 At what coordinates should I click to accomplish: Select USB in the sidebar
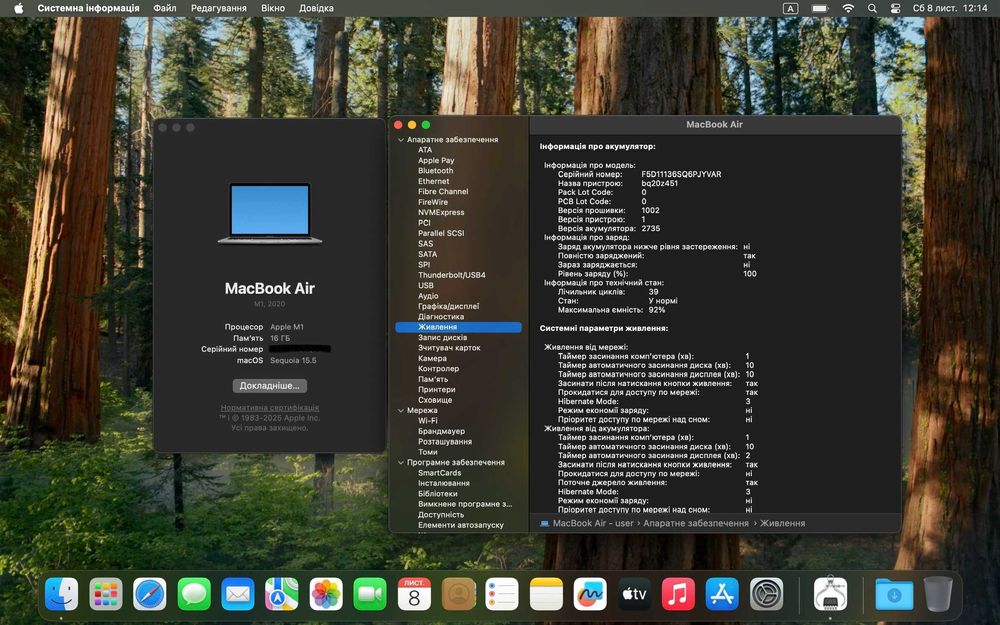(x=425, y=286)
